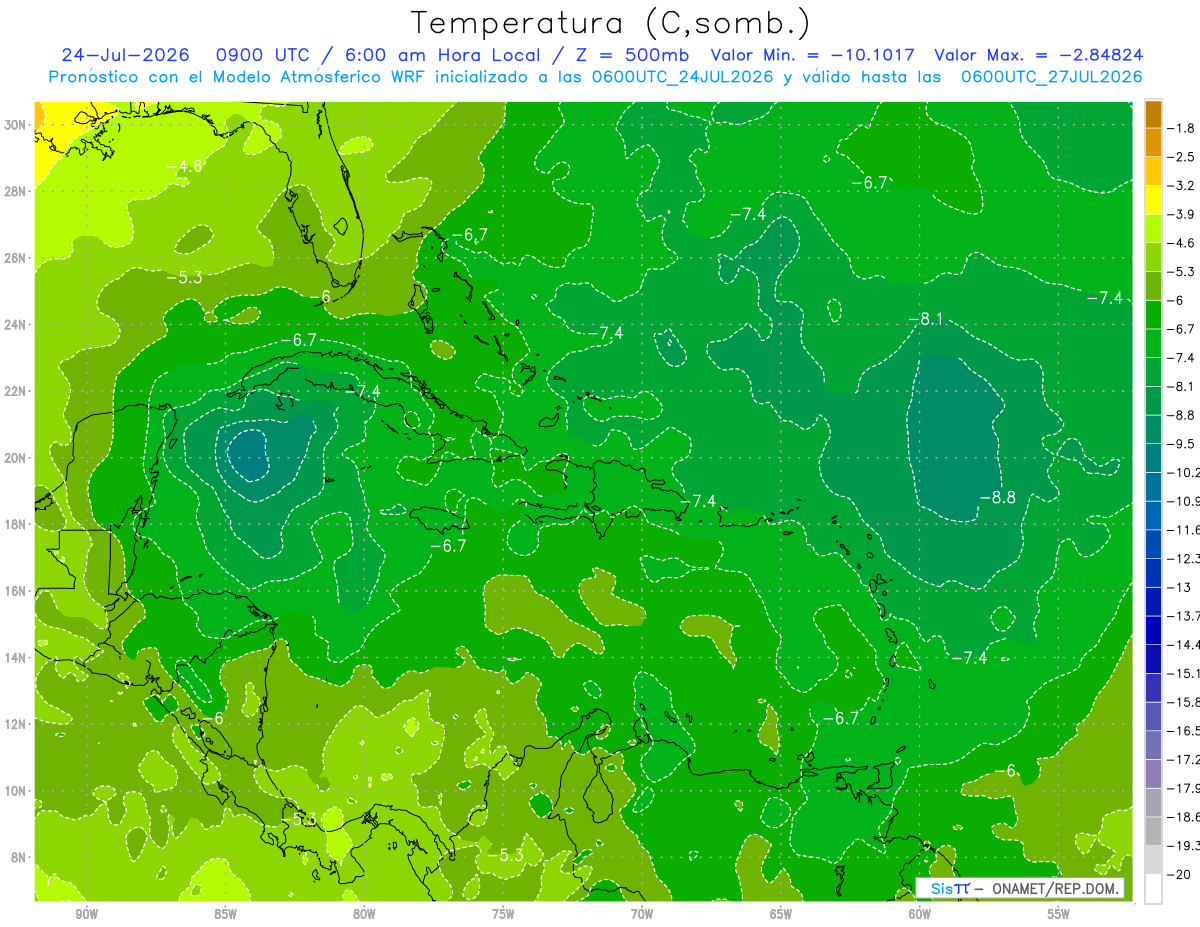Viewport: 1200px width, 927px height.
Task: Click the "70W" longitude axis label
Action: click(642, 915)
